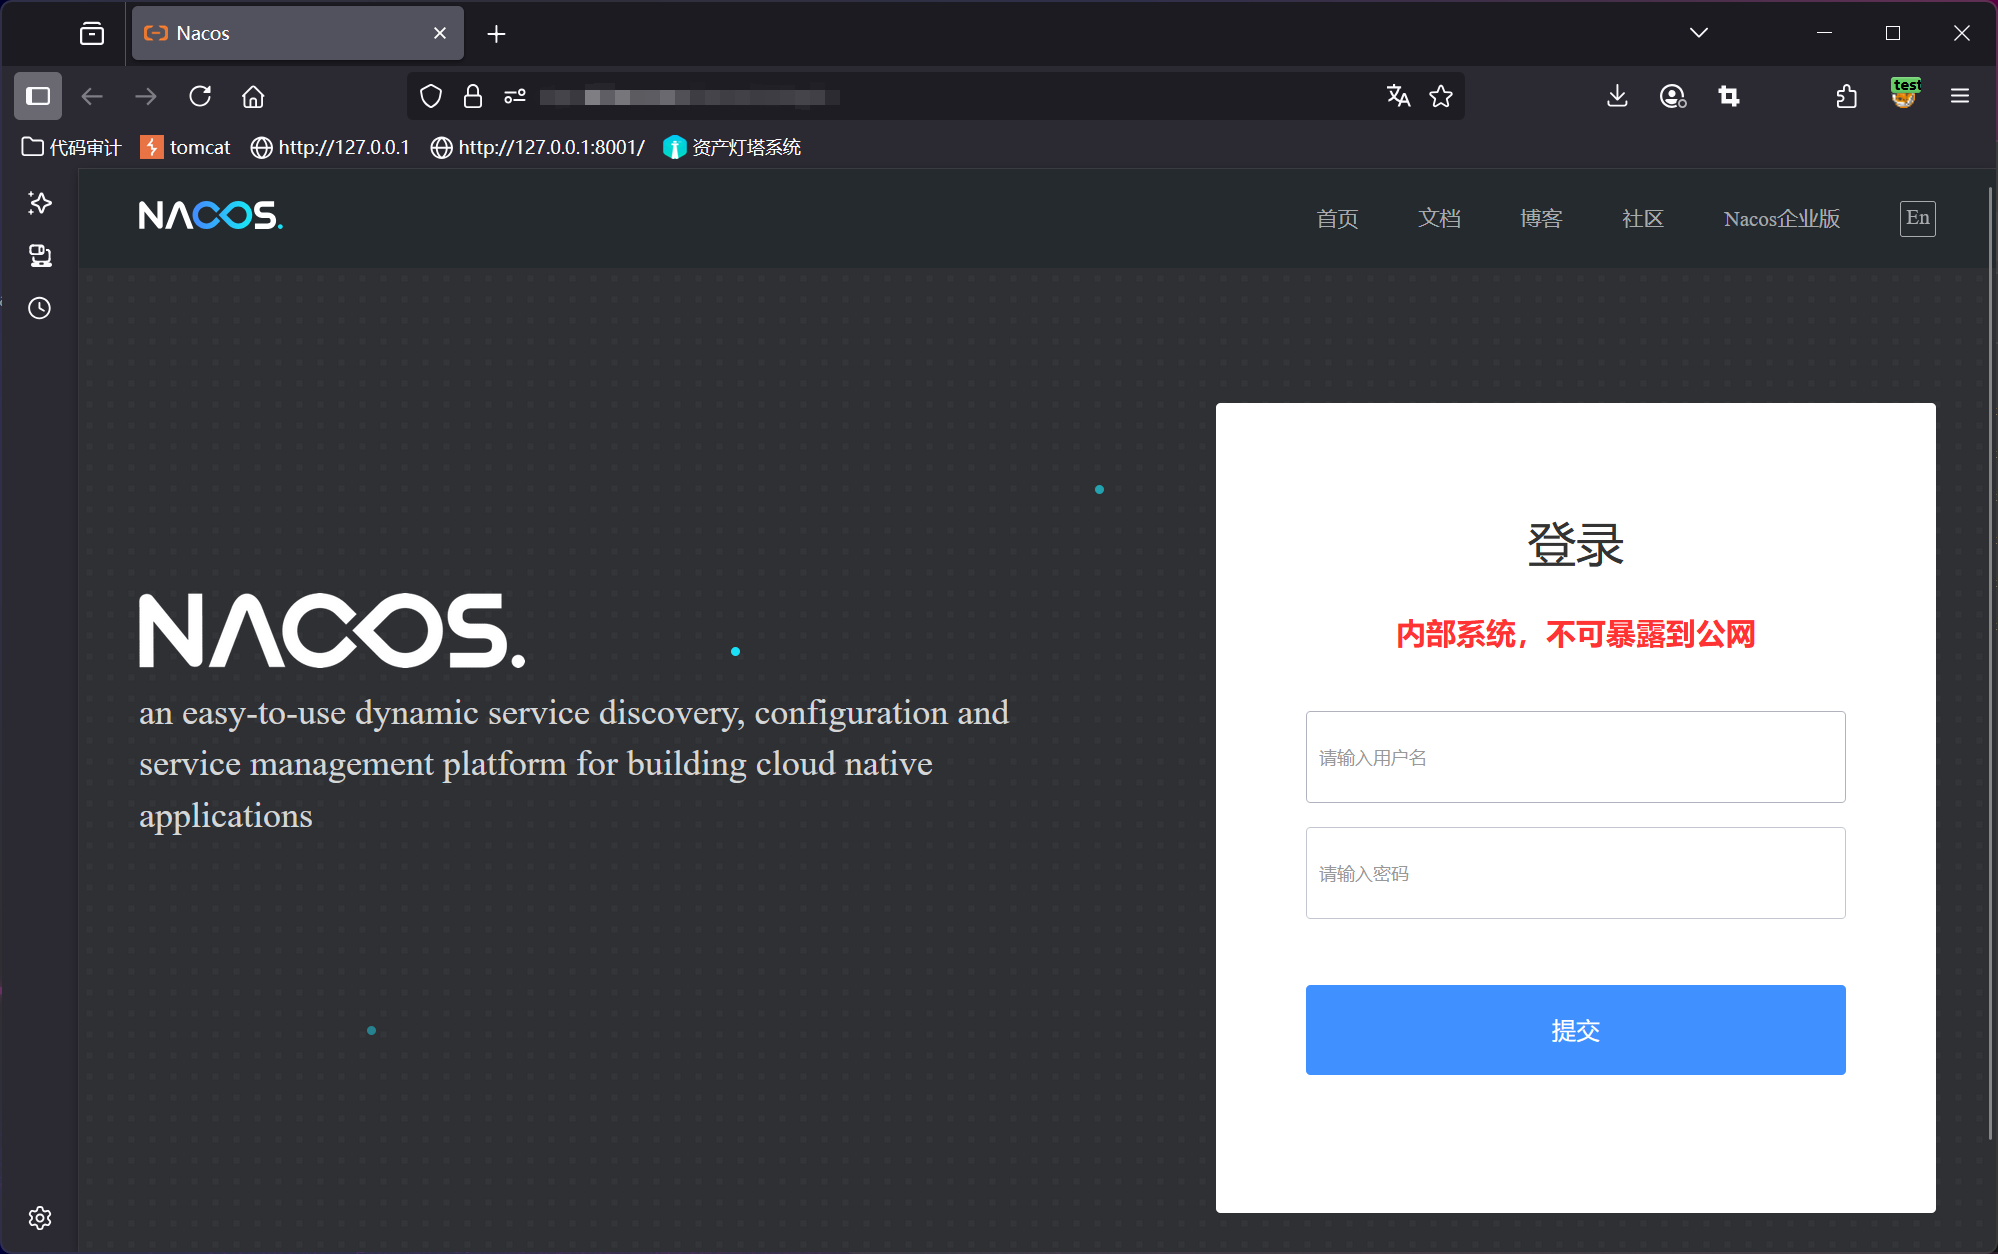Open the extensions puzzle icon
The width and height of the screenshot is (1998, 1254).
(1847, 96)
